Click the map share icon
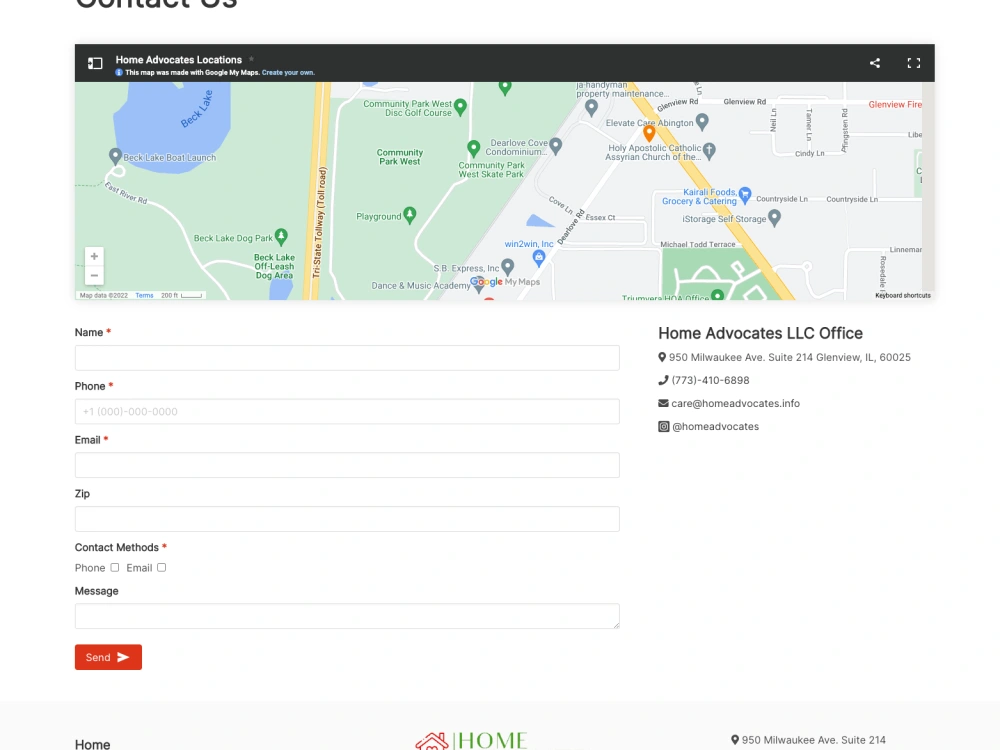The image size is (1000, 750). click(x=875, y=62)
